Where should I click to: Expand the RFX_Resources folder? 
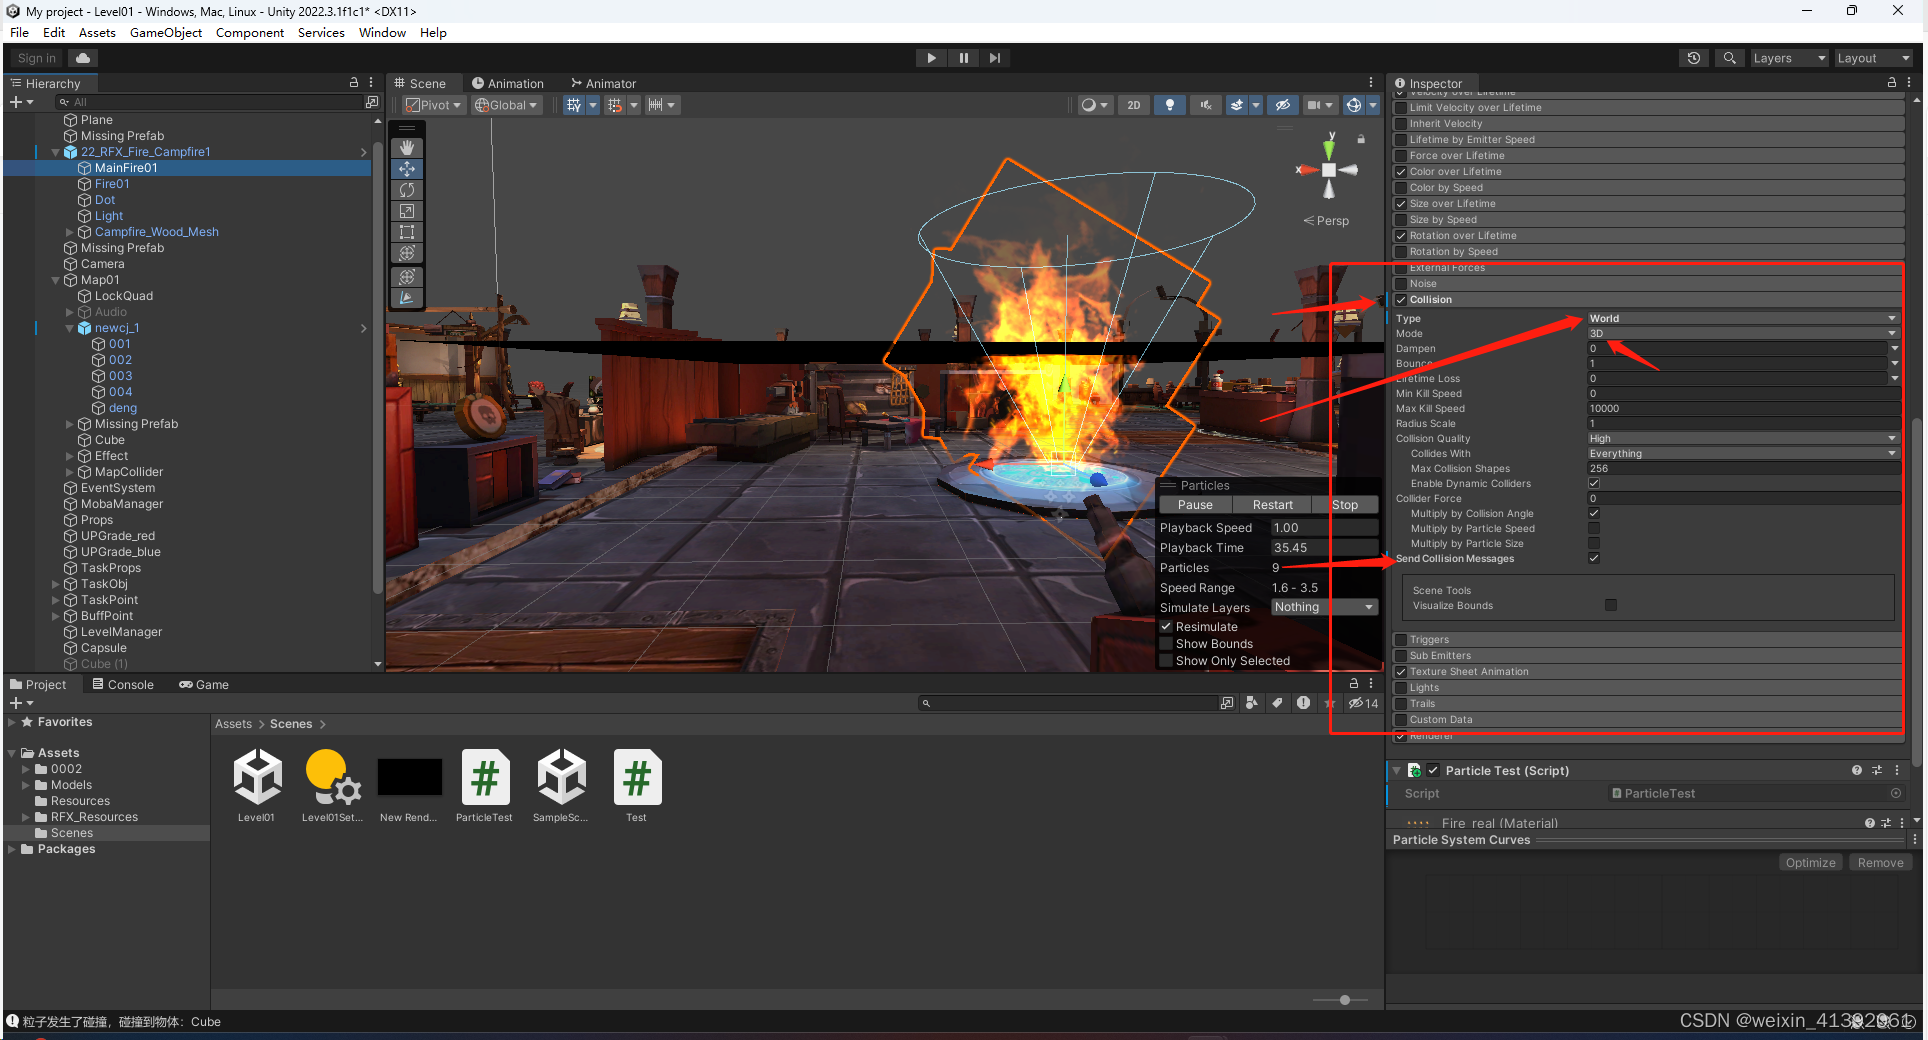click(26, 817)
